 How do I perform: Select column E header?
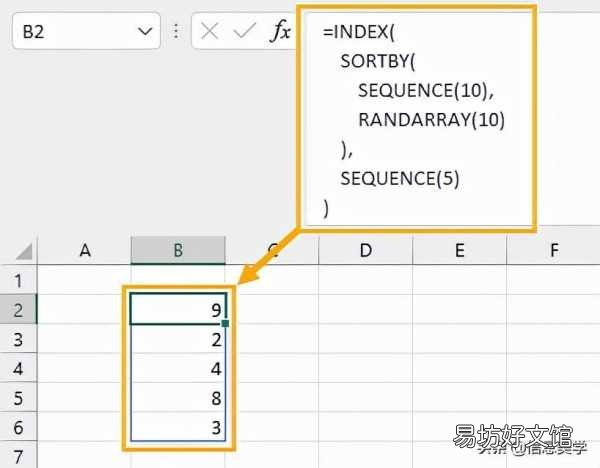pyautogui.click(x=460, y=250)
